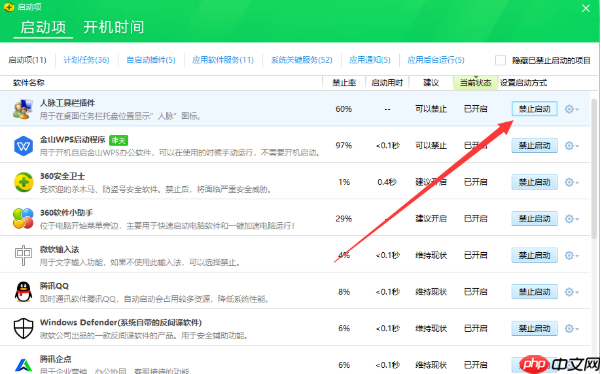Click the 0.4秒 startup time value

tap(387, 182)
